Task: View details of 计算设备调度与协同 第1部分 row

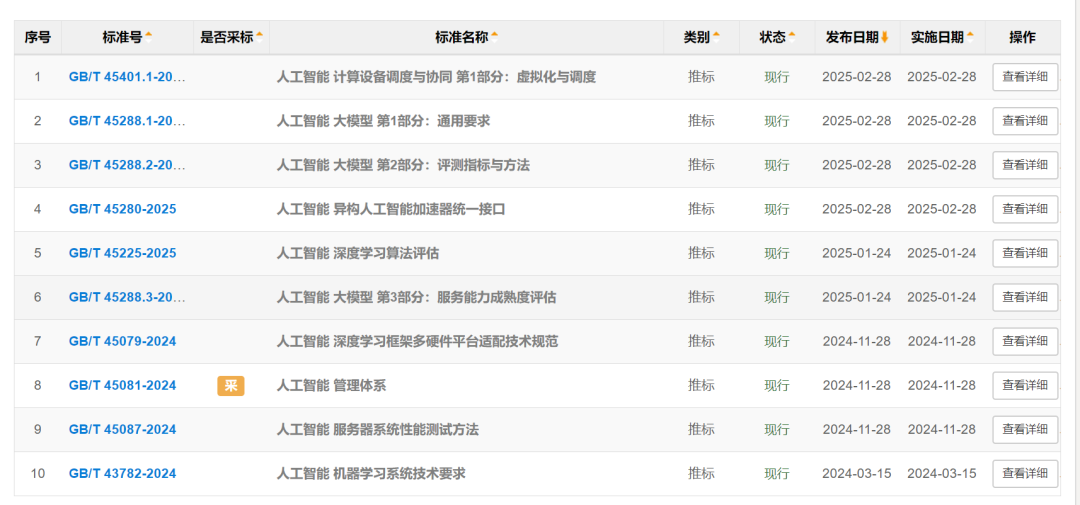Action: [1025, 77]
